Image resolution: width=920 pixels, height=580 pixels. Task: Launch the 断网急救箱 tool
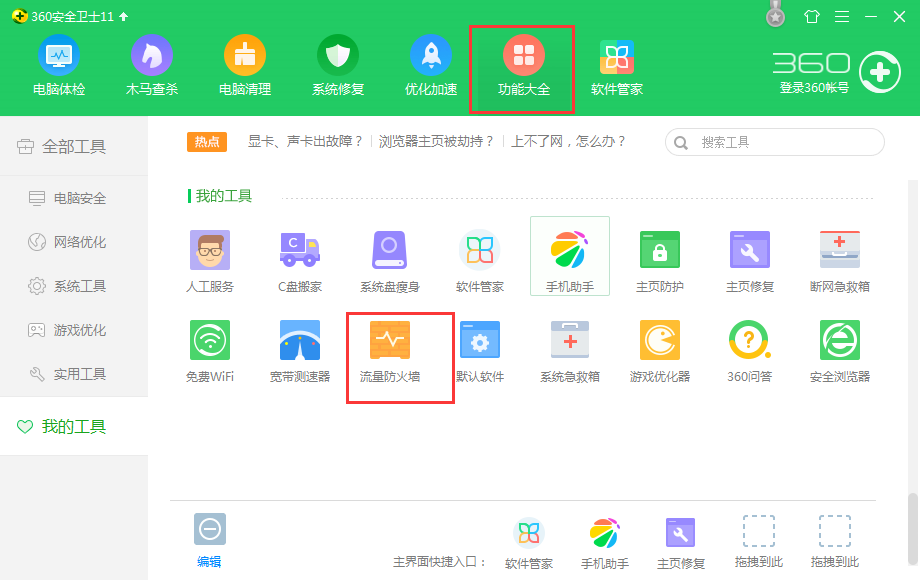[840, 262]
